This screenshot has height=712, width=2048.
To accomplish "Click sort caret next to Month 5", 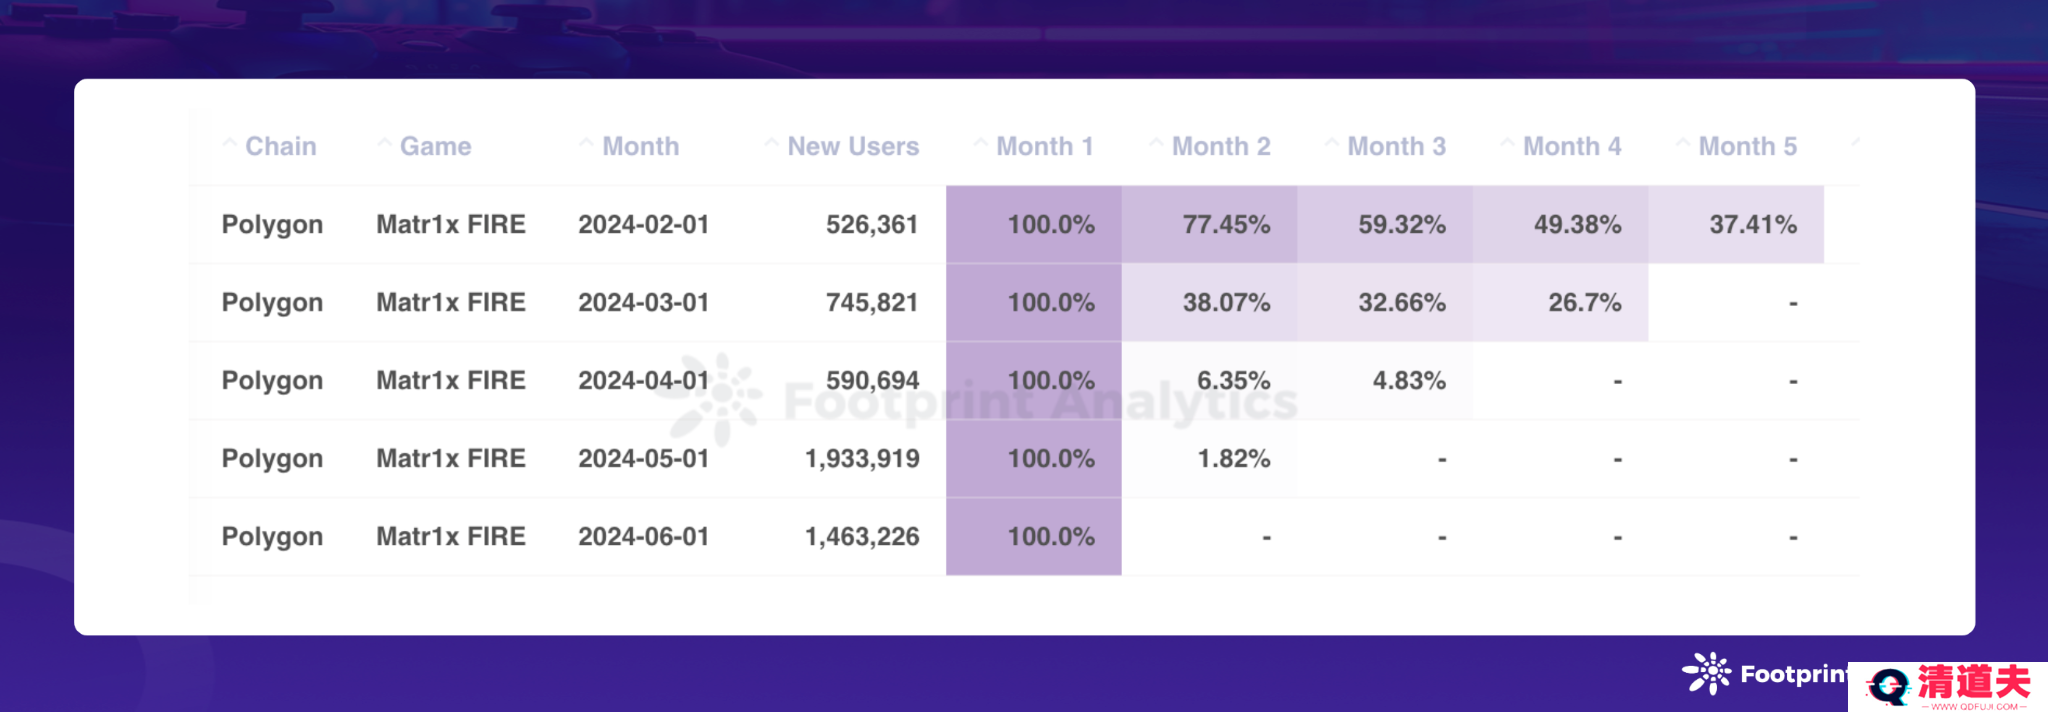I will 1683,144.
